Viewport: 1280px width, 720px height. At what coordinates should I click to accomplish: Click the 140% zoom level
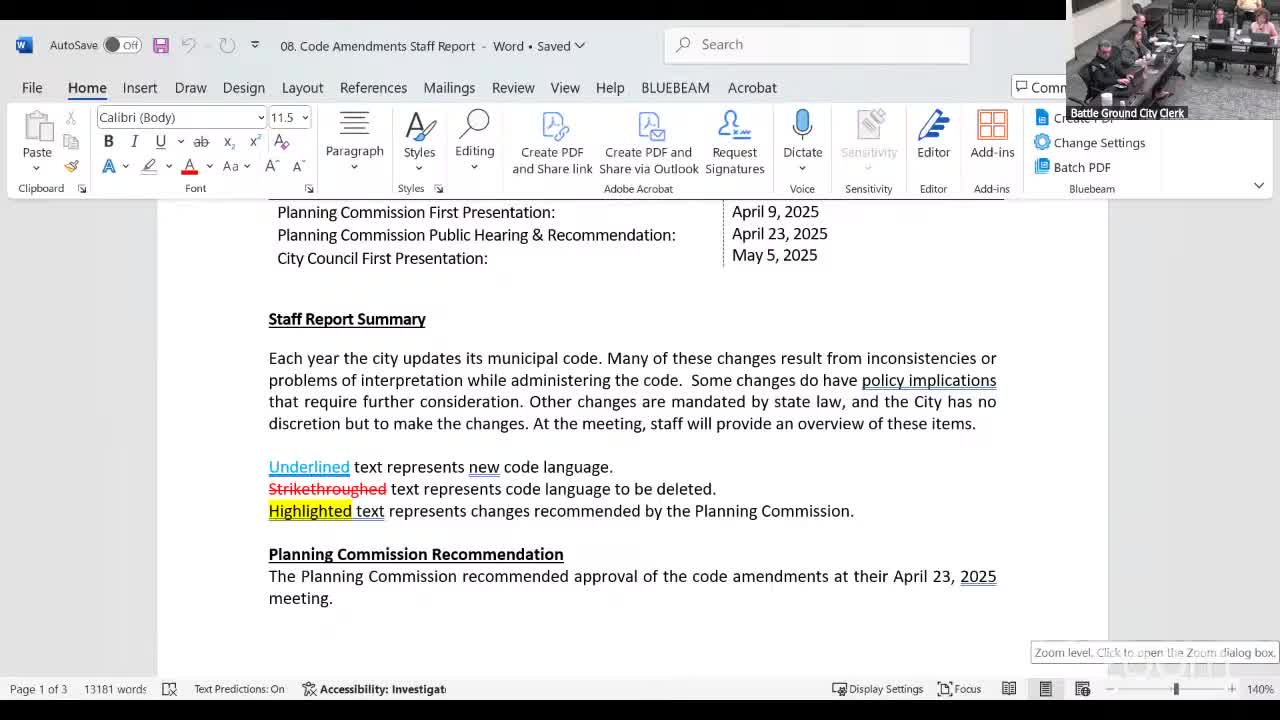tap(1260, 689)
